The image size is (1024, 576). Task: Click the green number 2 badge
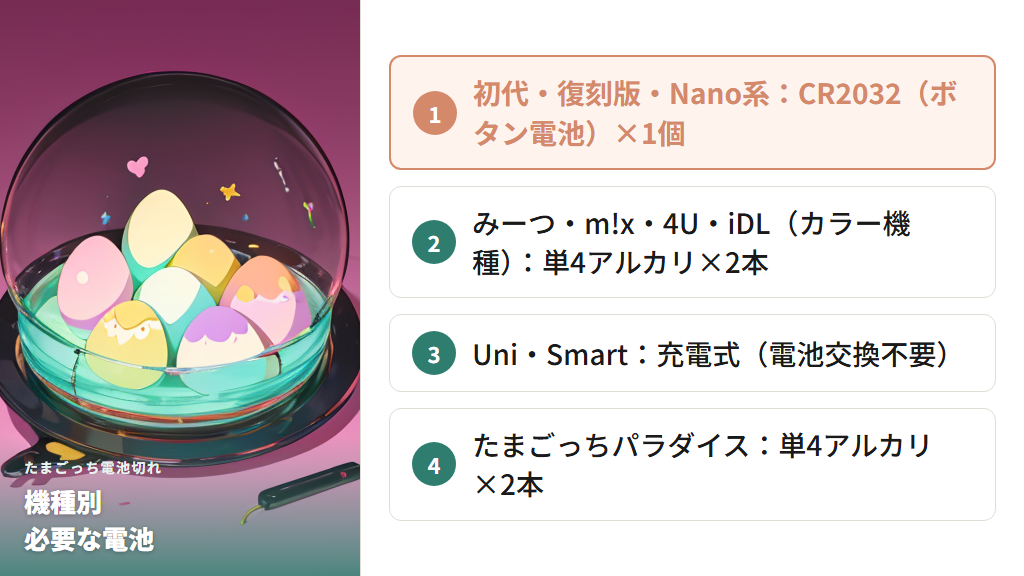pyautogui.click(x=434, y=243)
